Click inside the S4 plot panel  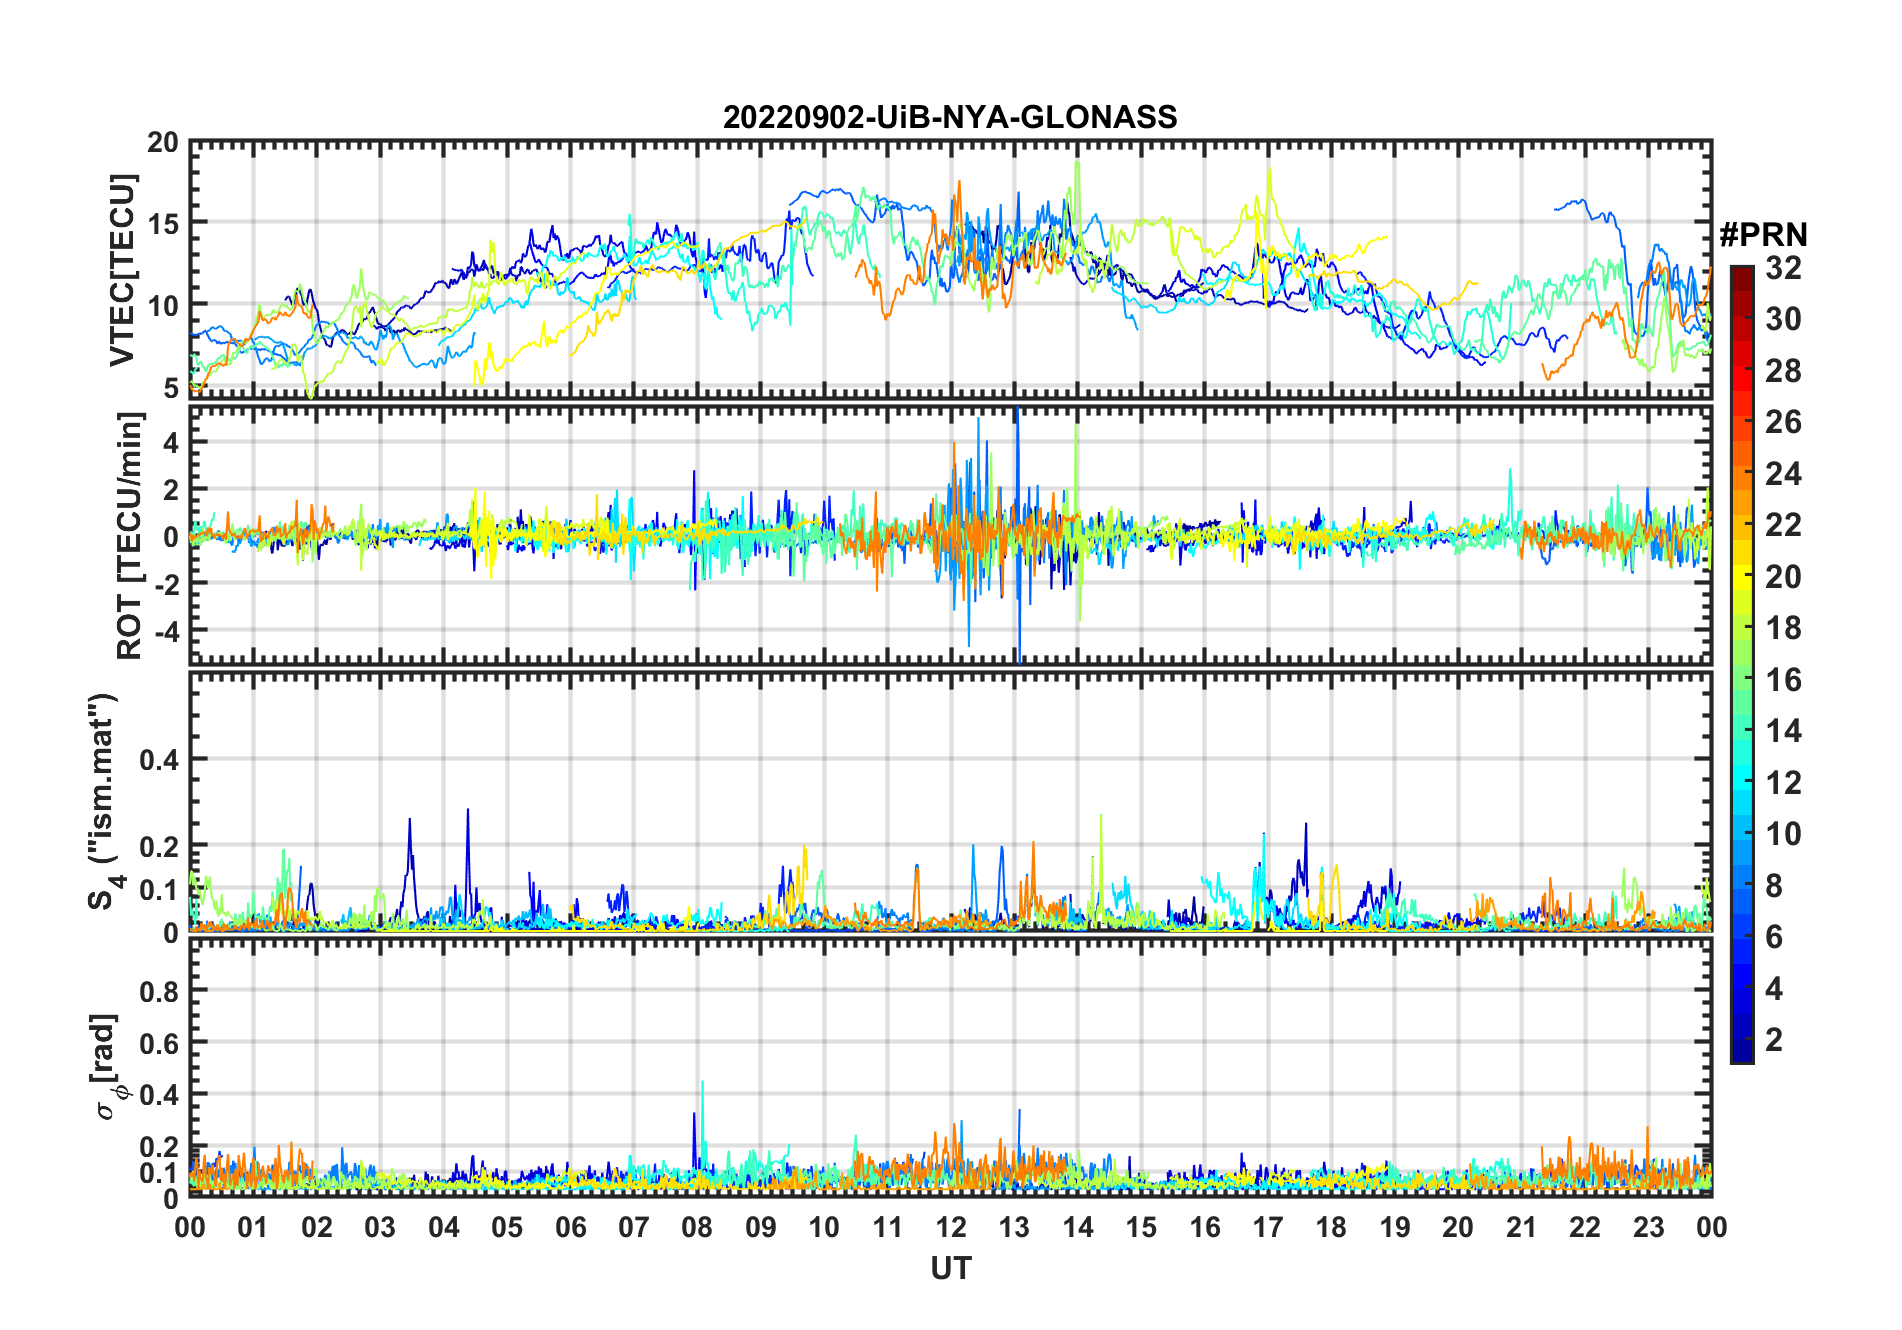point(950,801)
